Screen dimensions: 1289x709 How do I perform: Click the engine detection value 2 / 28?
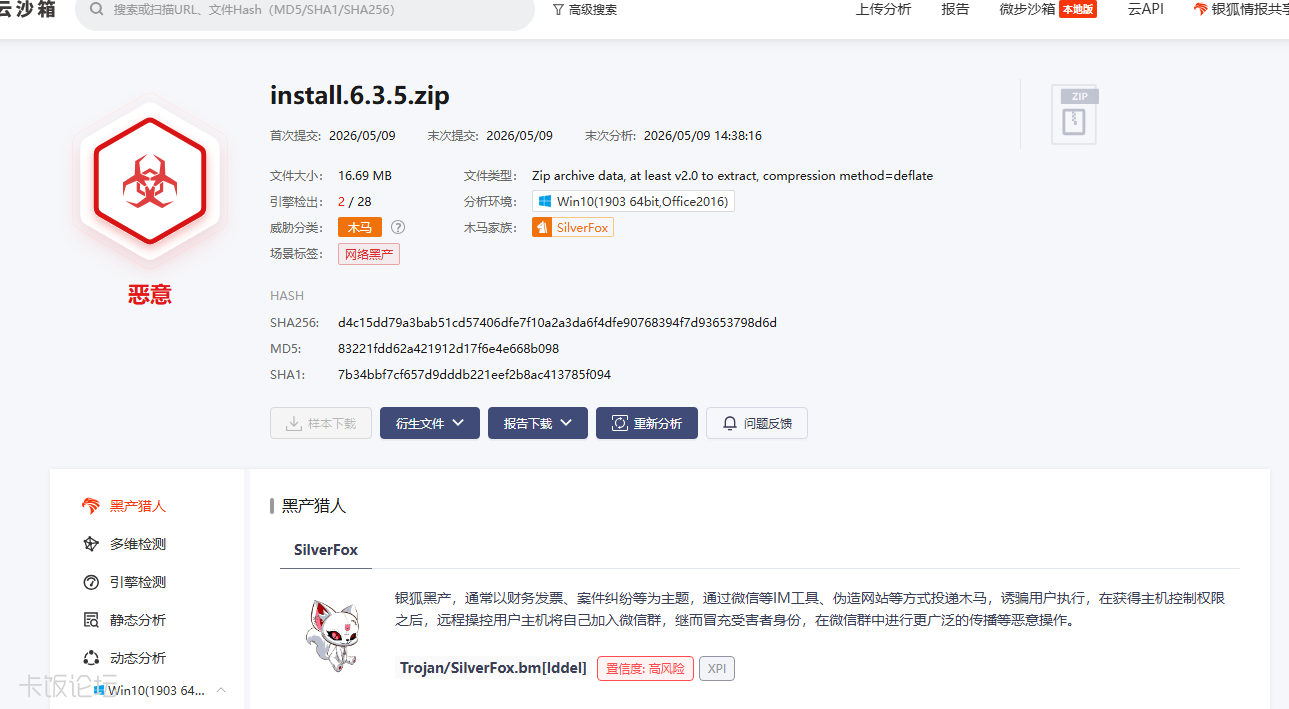(355, 201)
